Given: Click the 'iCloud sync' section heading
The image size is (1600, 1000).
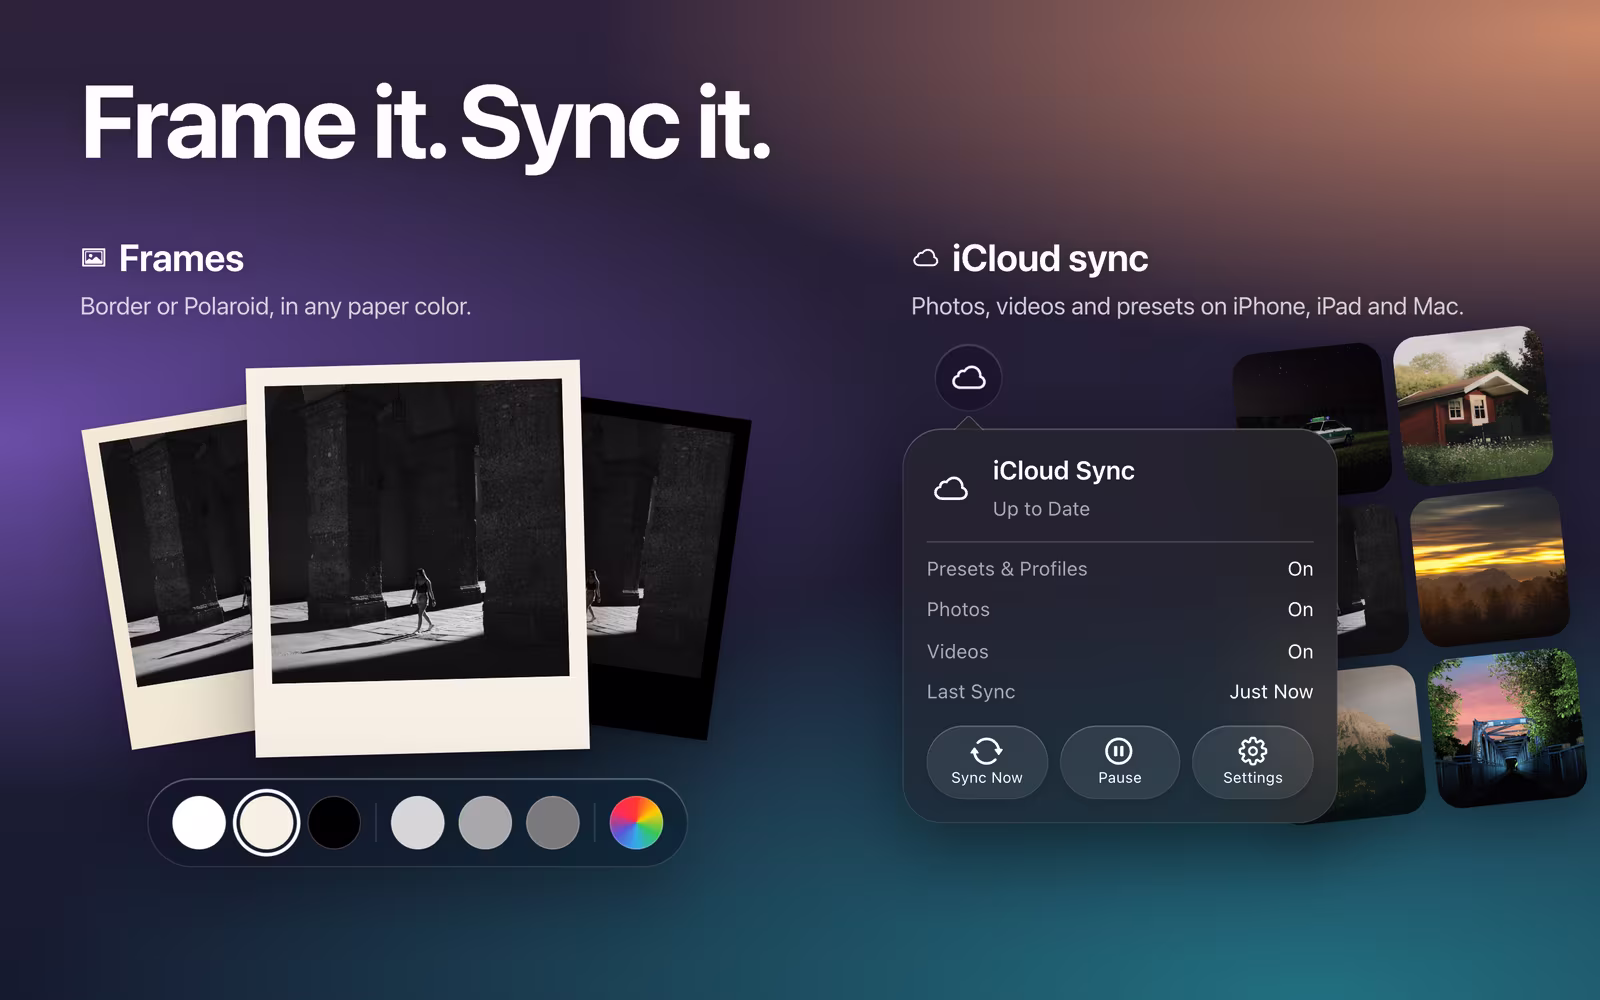Looking at the screenshot, I should coord(1049,259).
